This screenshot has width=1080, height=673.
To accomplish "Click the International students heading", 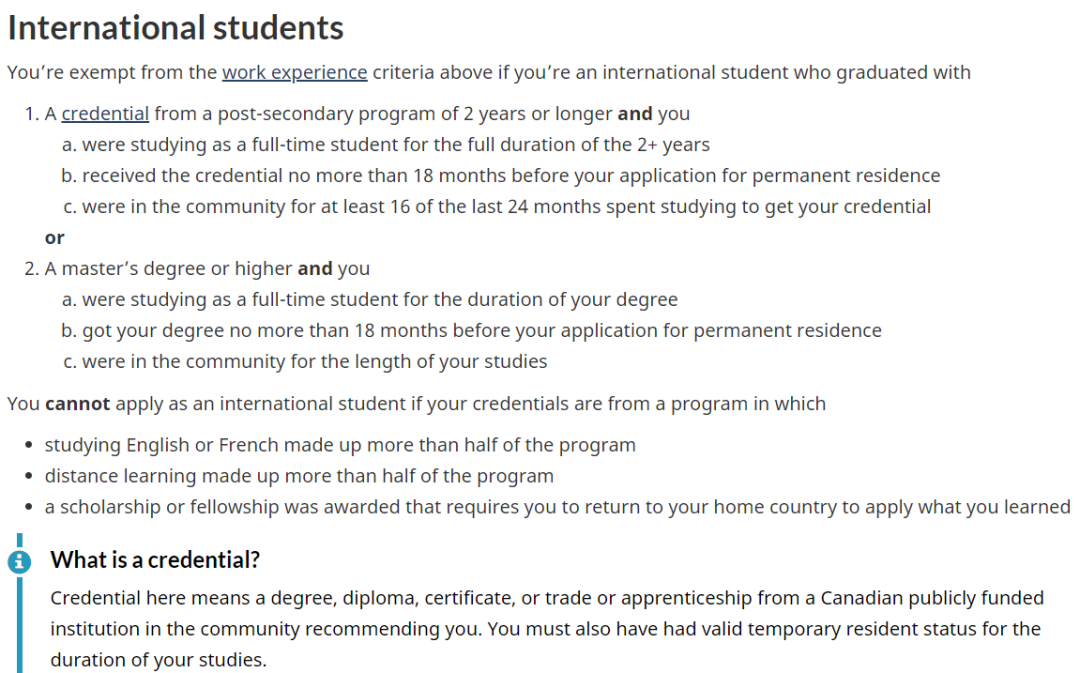I will click(x=176, y=28).
